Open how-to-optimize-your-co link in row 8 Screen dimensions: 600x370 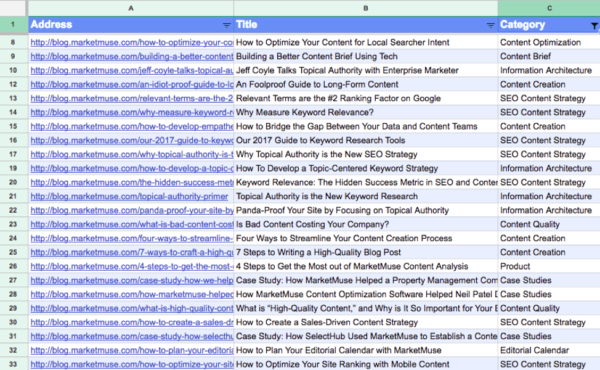[x=132, y=42]
